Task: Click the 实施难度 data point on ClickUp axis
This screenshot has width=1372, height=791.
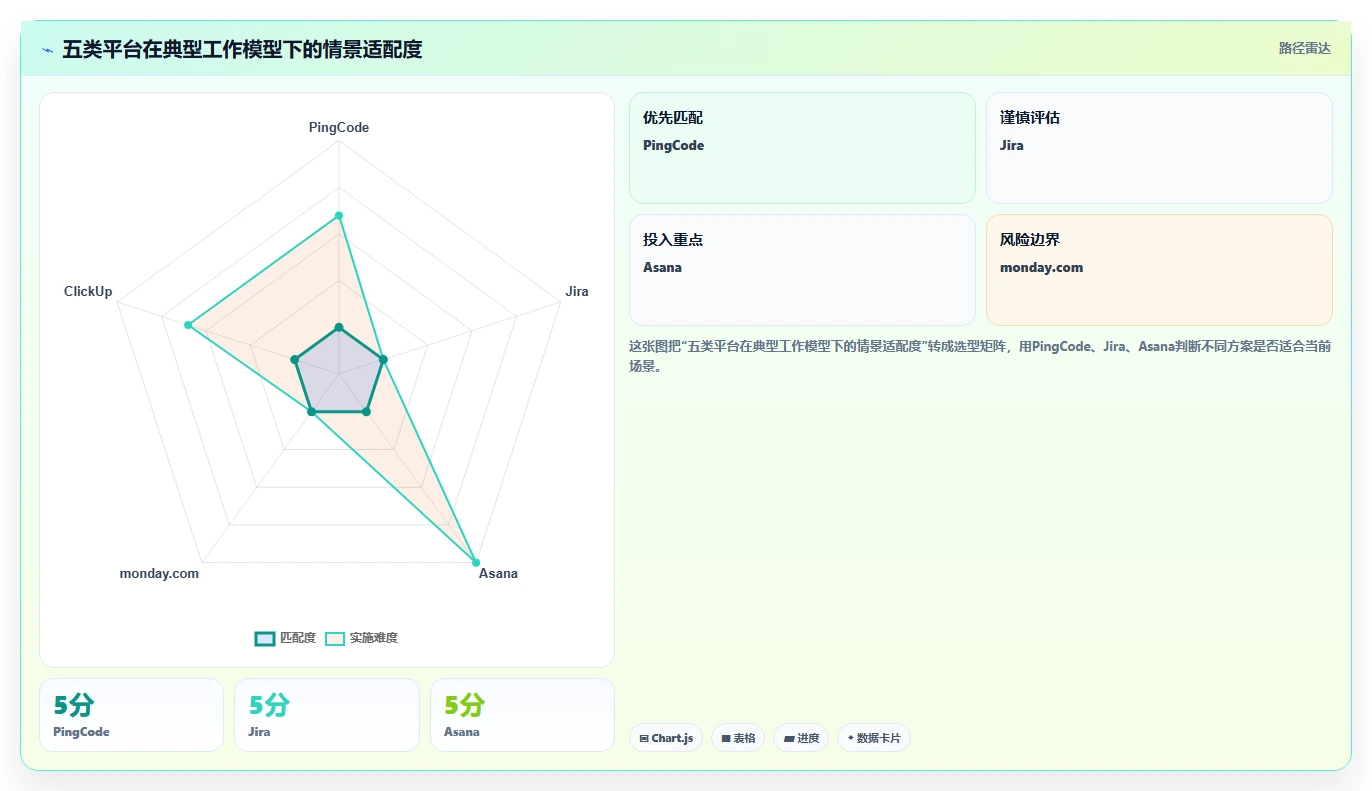Action: [x=188, y=325]
